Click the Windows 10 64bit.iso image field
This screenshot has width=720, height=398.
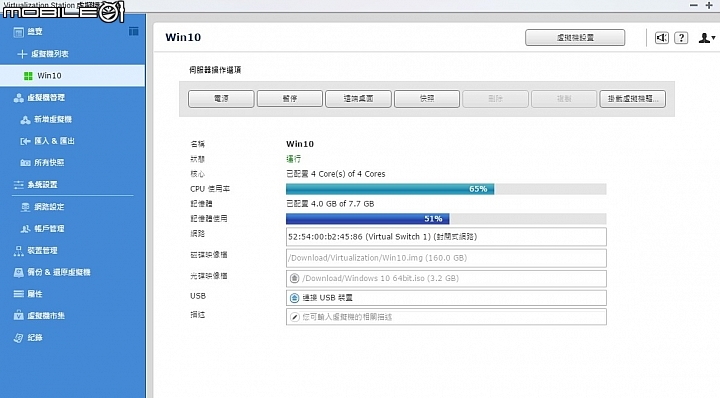pos(446,279)
